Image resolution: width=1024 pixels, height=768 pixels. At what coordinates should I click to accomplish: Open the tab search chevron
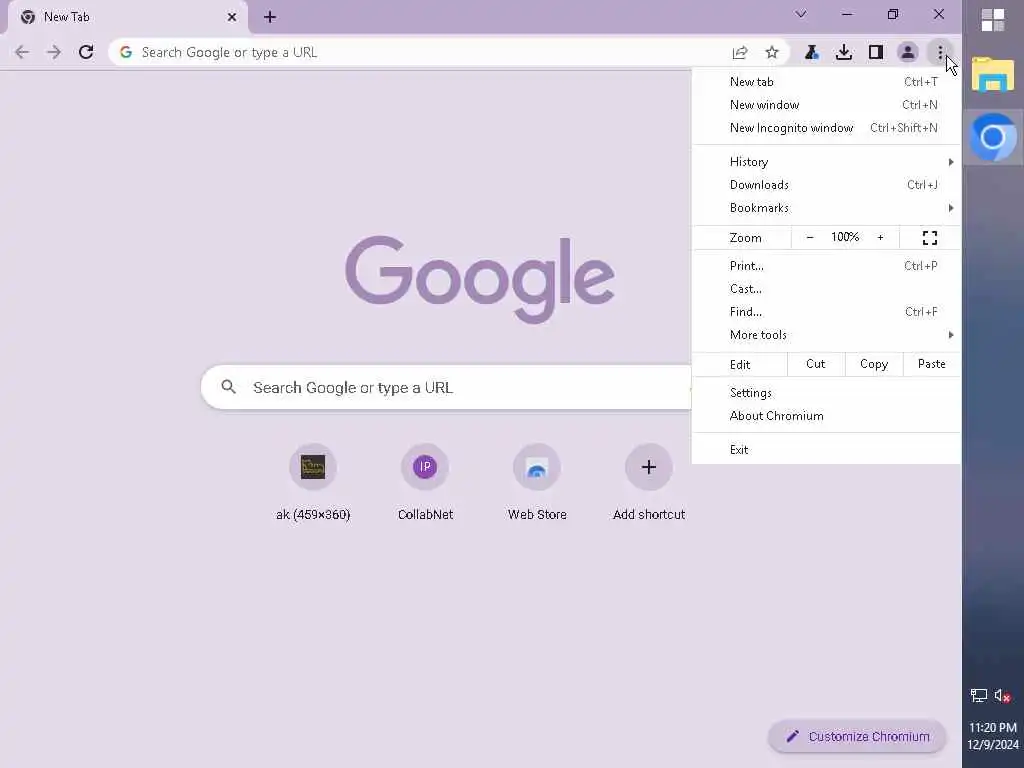click(801, 14)
